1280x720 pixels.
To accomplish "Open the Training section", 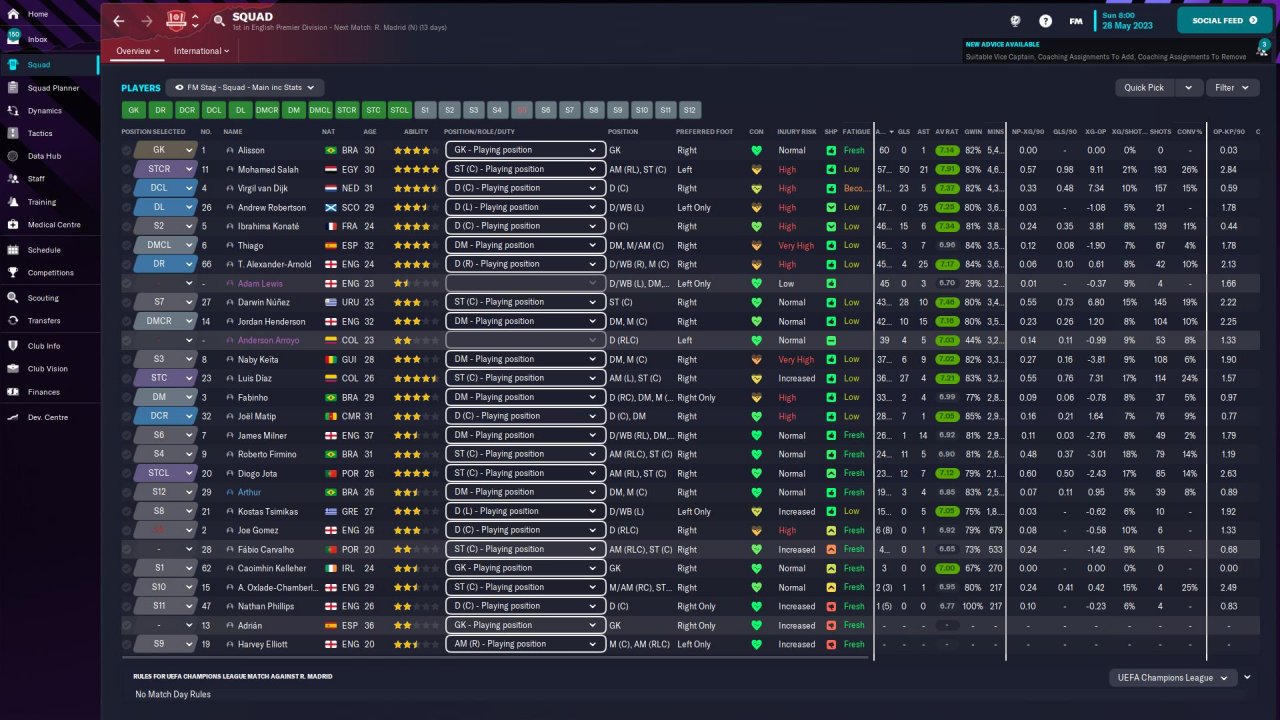I will [41, 202].
